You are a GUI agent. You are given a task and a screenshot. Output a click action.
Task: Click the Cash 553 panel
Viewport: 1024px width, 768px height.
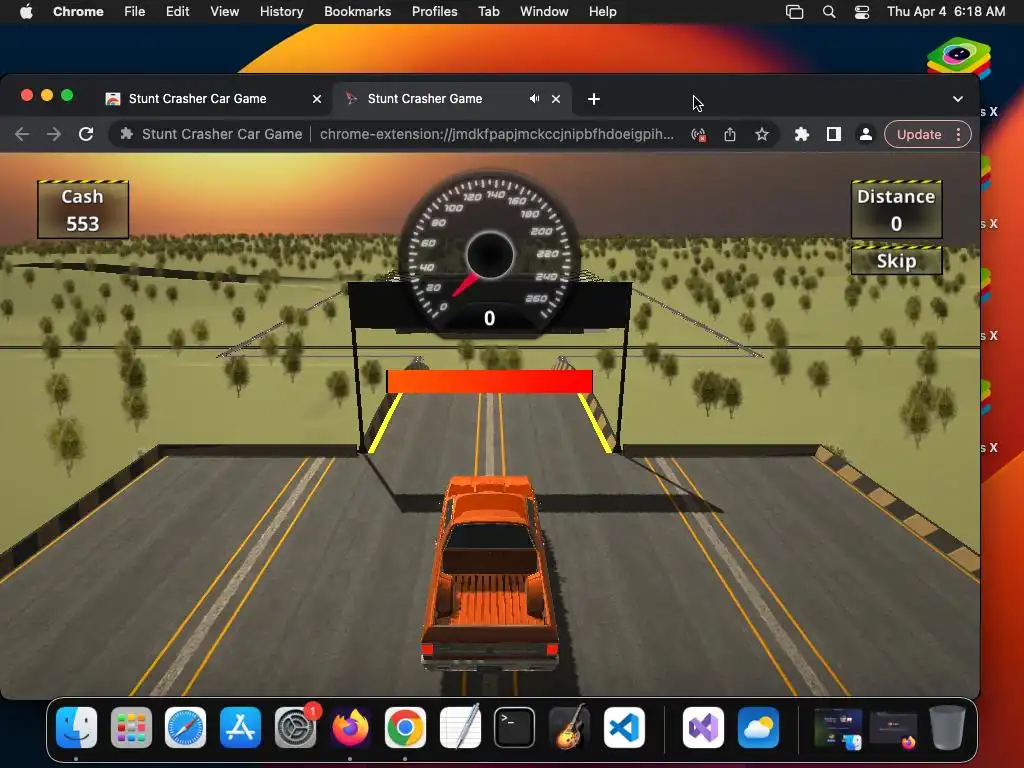[82, 210]
